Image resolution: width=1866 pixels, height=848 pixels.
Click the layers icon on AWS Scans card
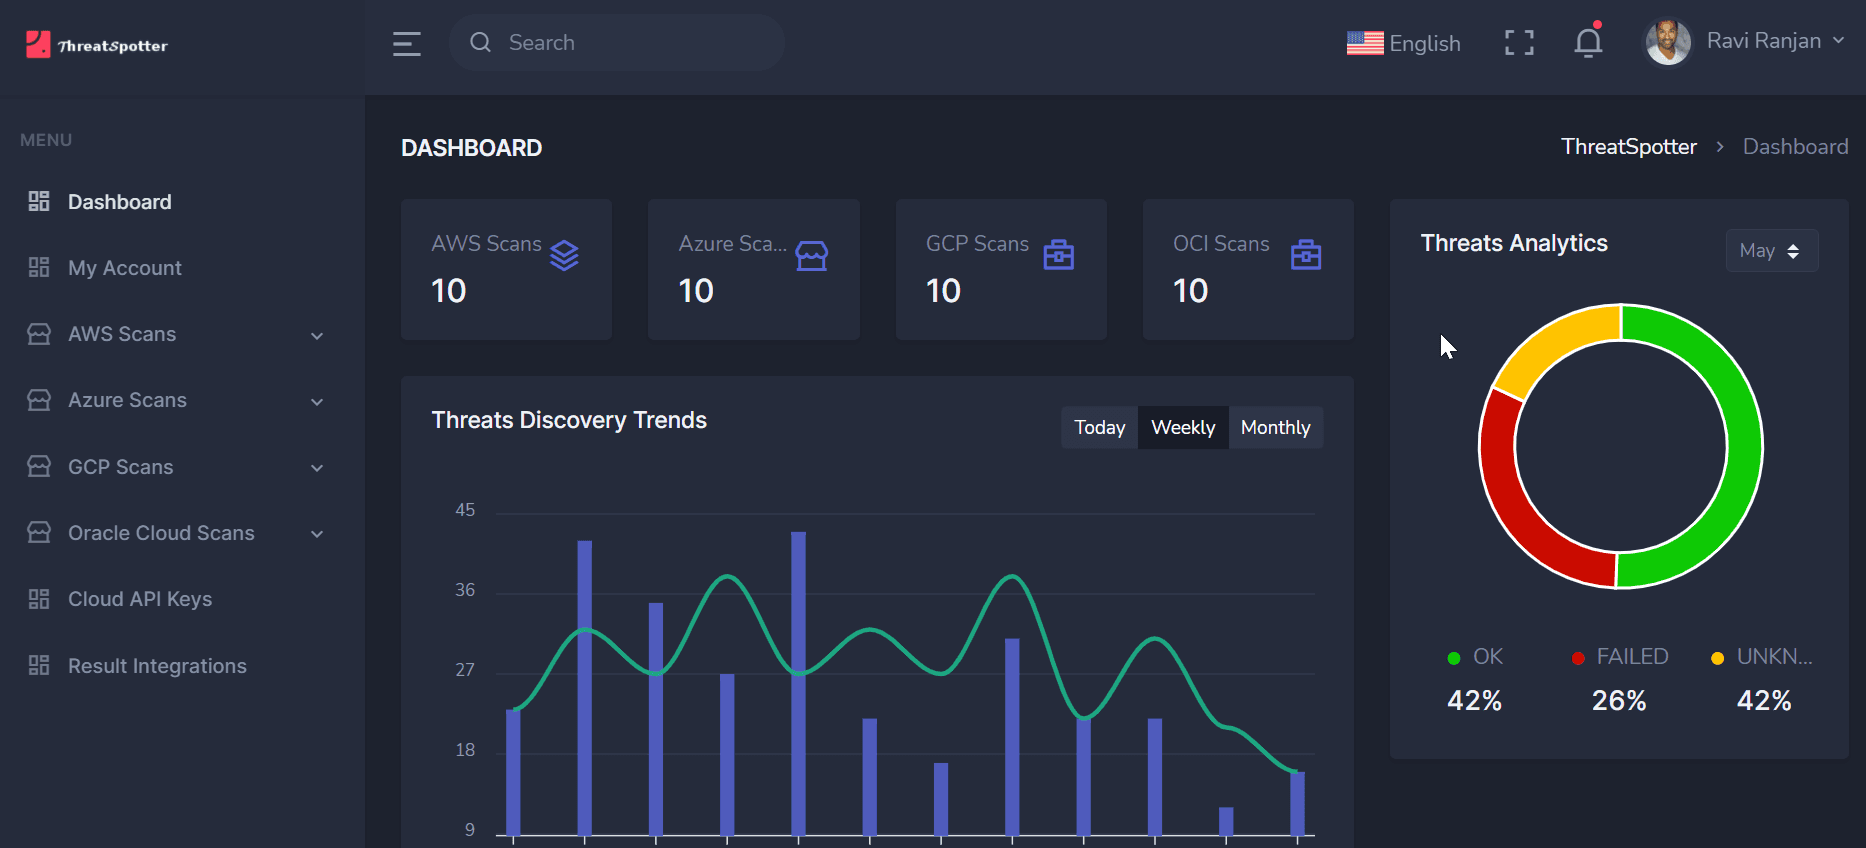point(564,256)
